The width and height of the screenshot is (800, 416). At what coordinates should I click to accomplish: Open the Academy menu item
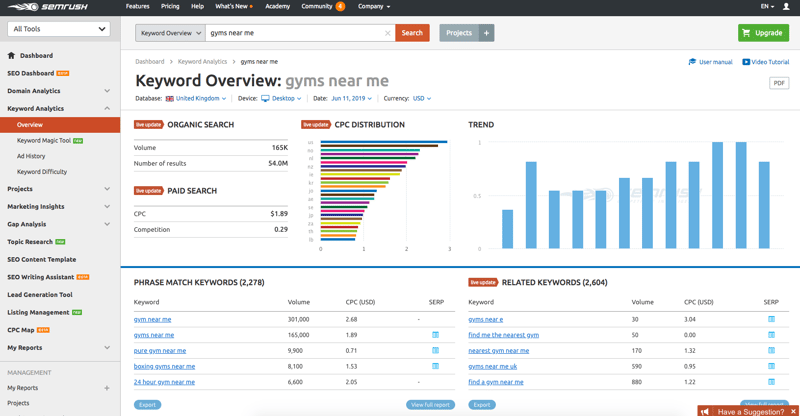point(278,7)
